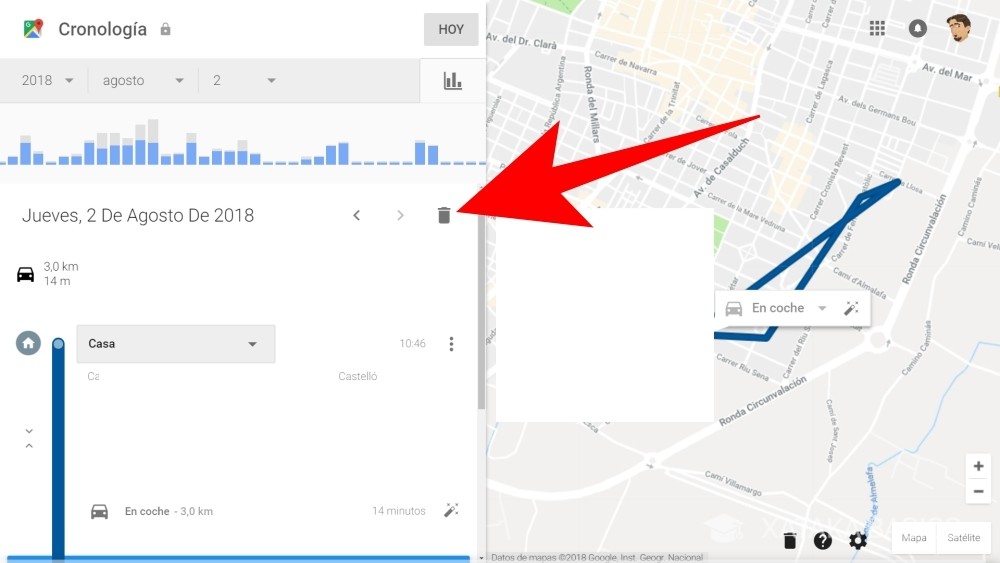Delete the day using the trash icon
The image size is (1000, 563).
pyautogui.click(x=444, y=215)
